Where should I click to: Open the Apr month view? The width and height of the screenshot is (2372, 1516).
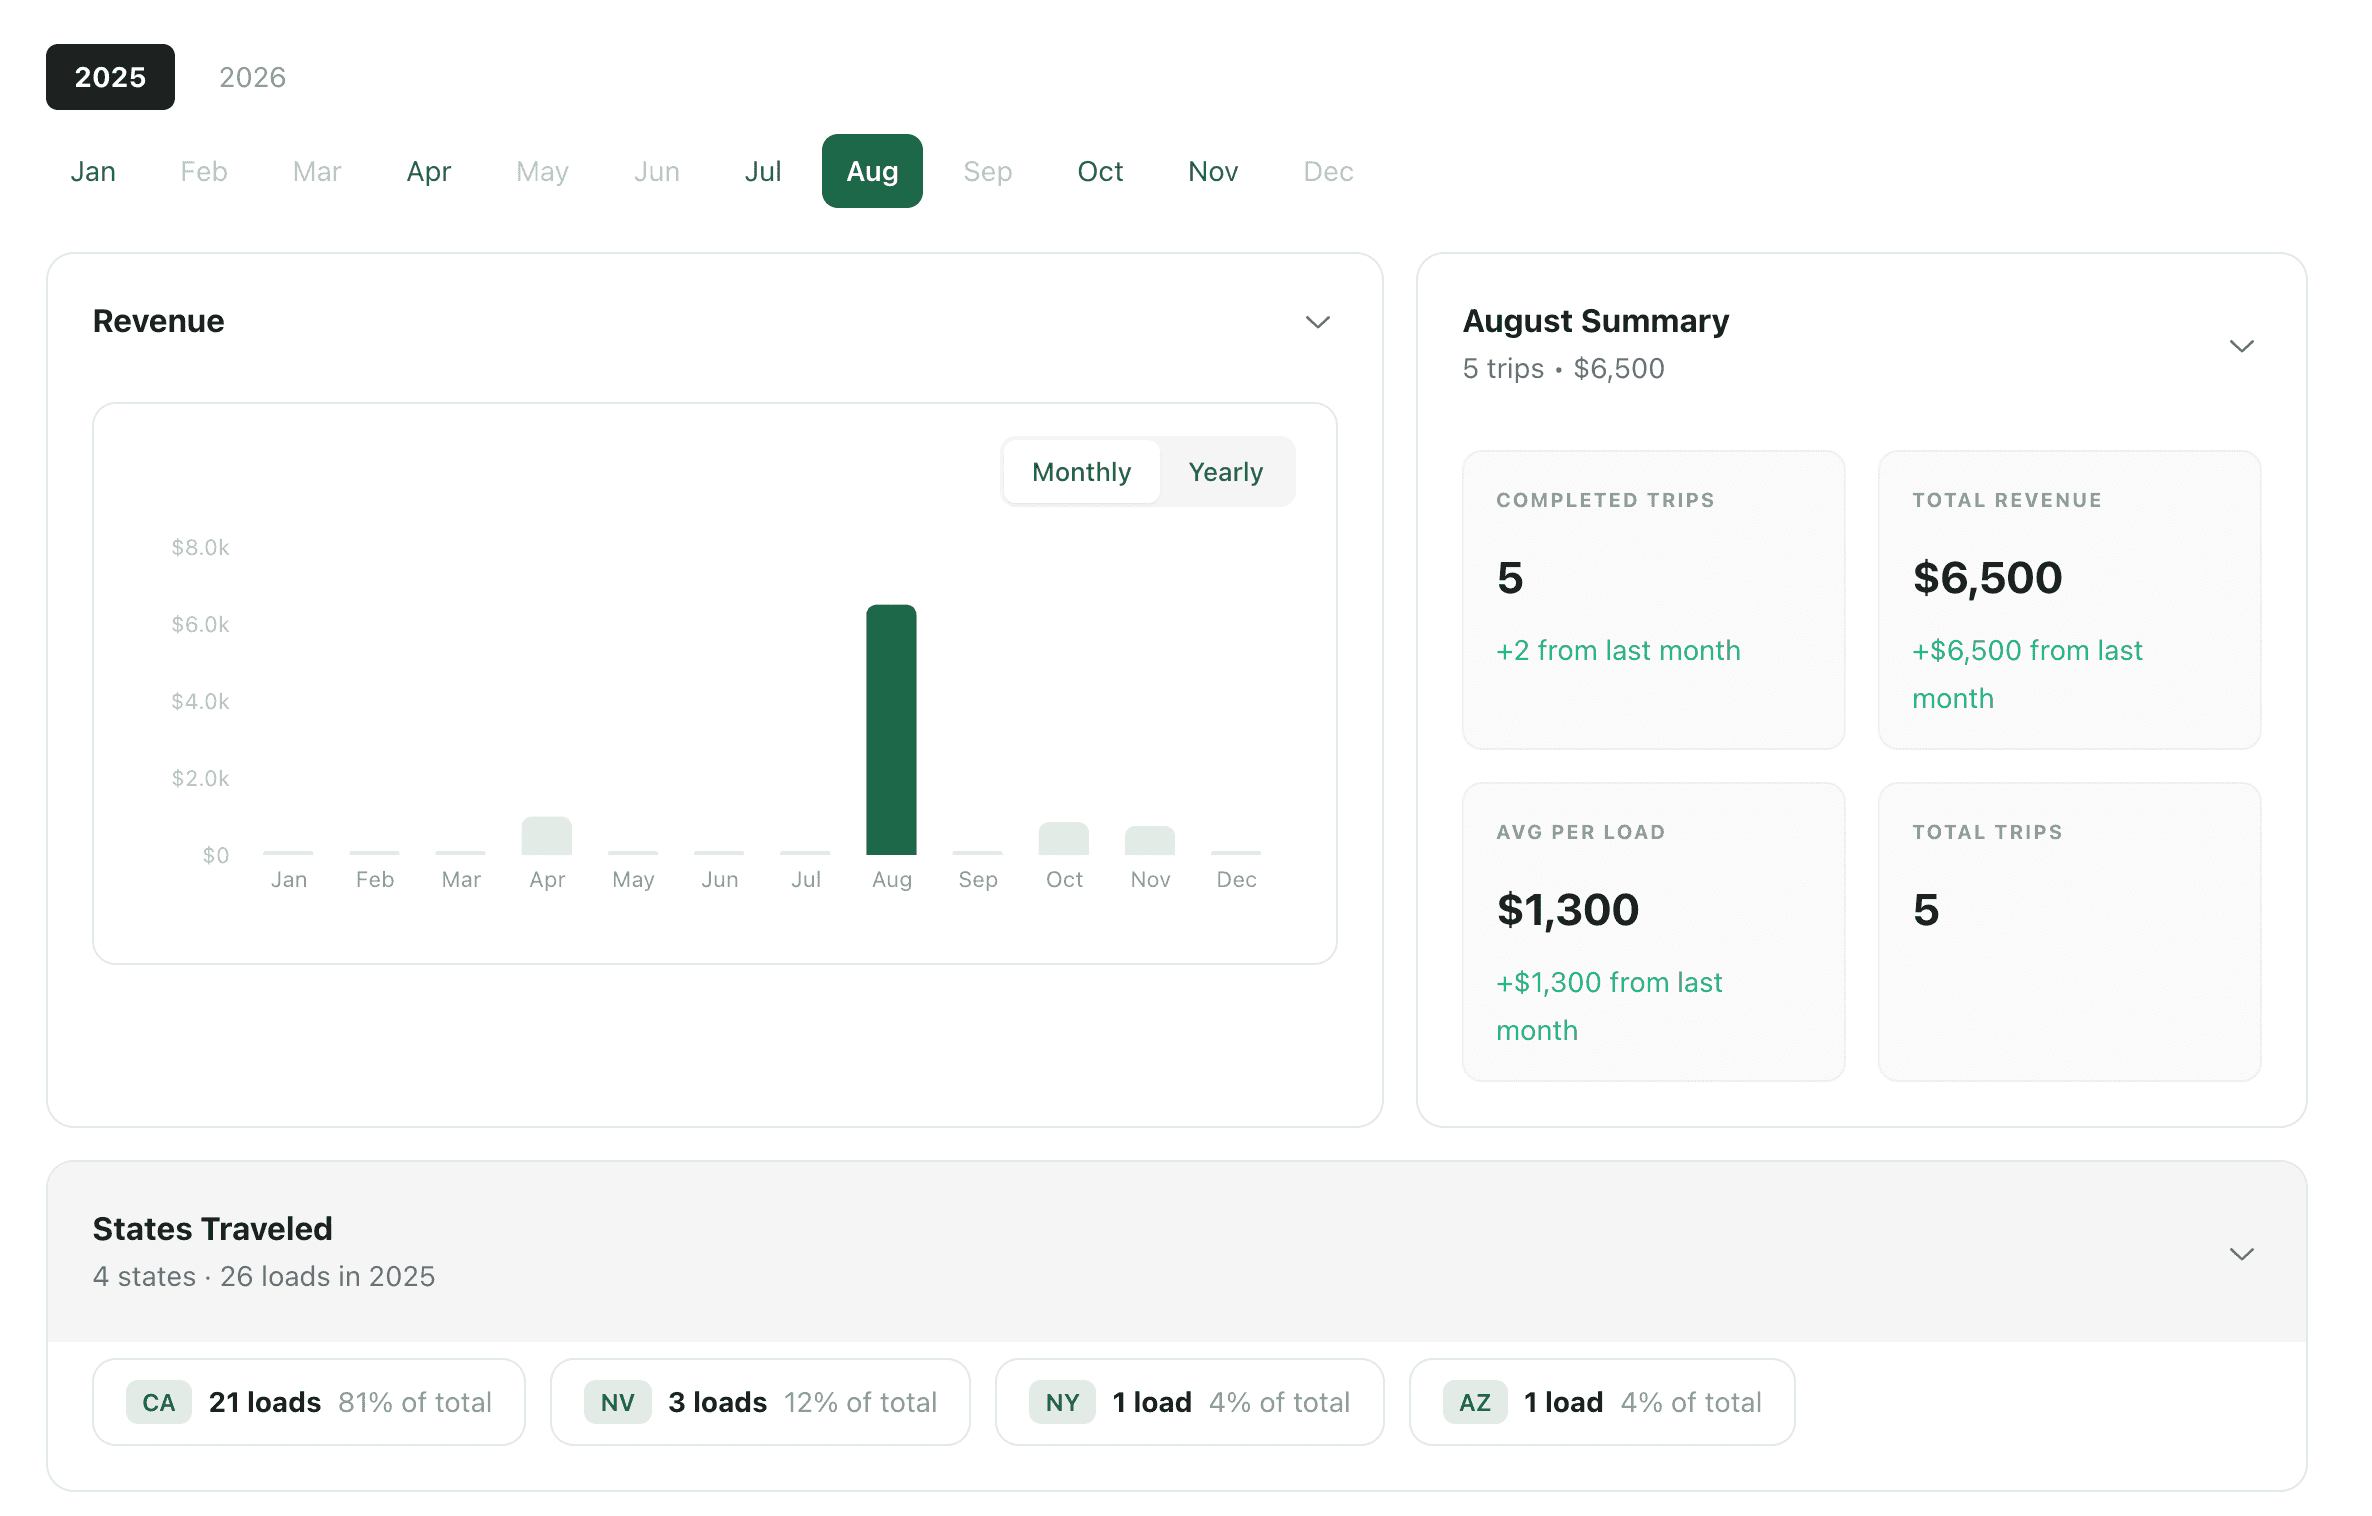[428, 171]
